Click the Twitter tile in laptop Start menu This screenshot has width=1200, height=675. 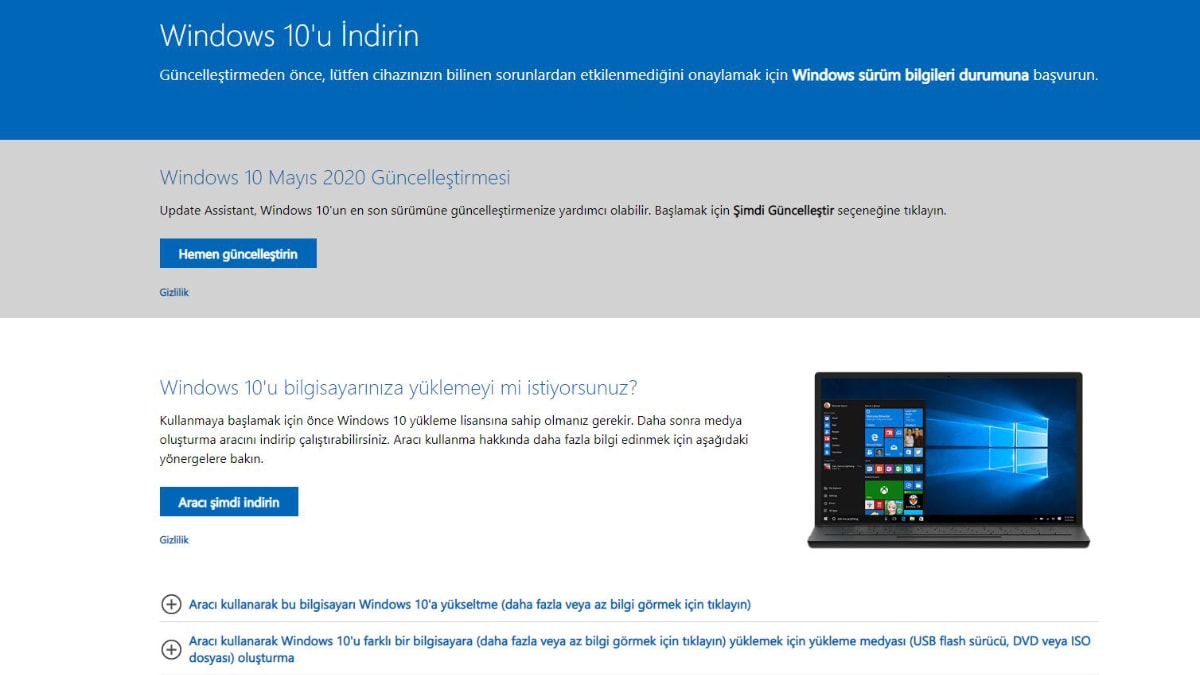coord(918,452)
